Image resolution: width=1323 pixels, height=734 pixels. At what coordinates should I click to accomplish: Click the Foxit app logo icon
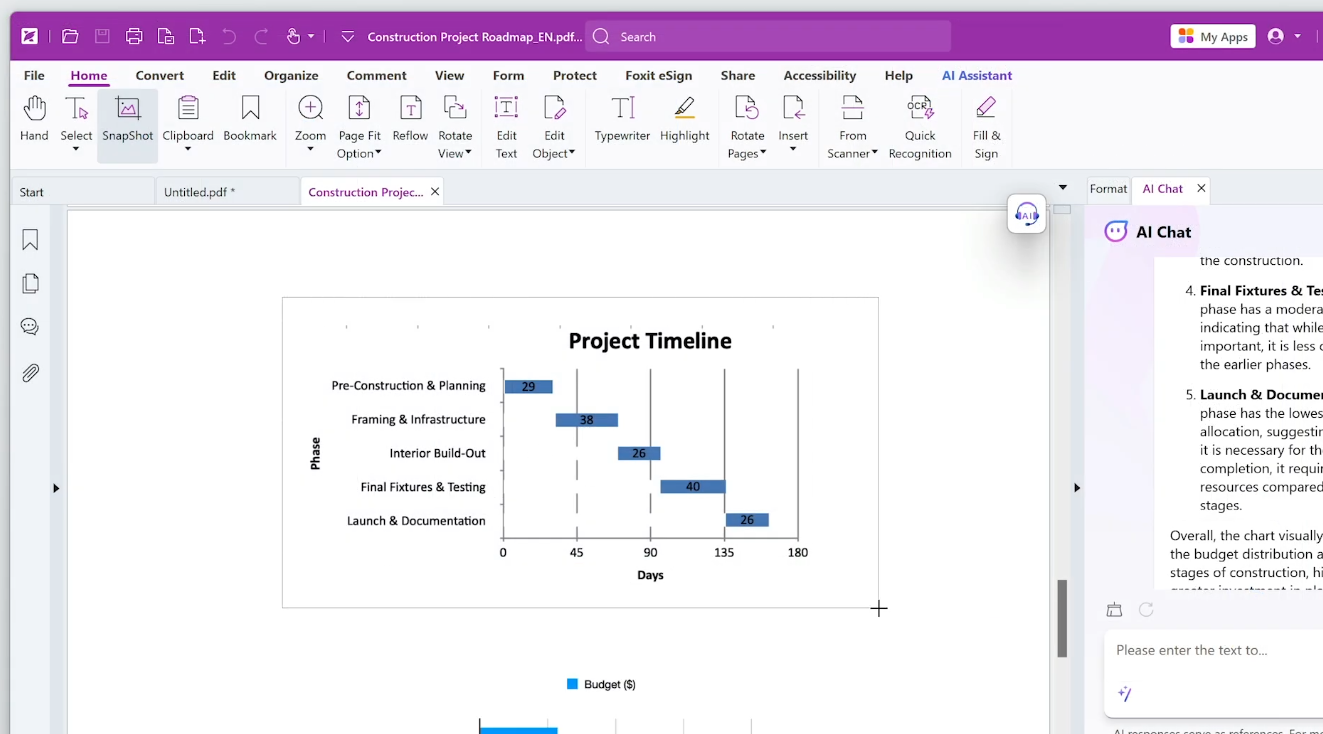(30, 37)
